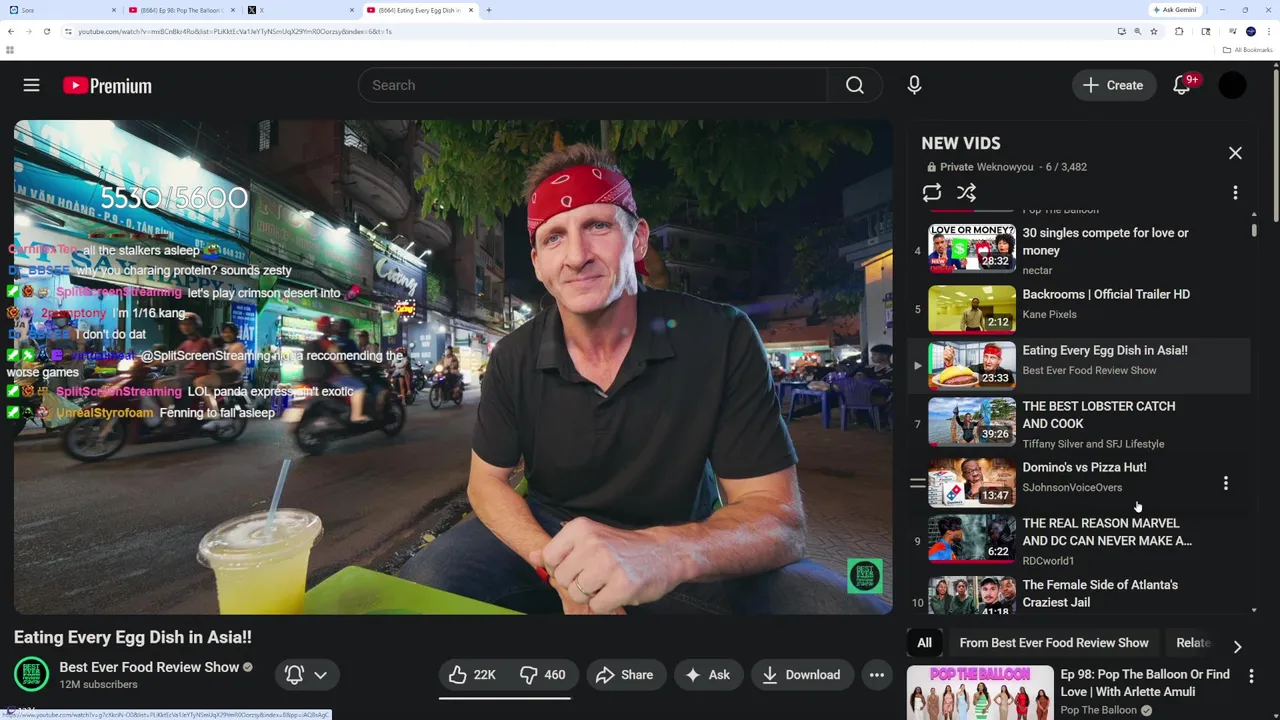Close the NEW VIDS playlist panel

point(1235,153)
